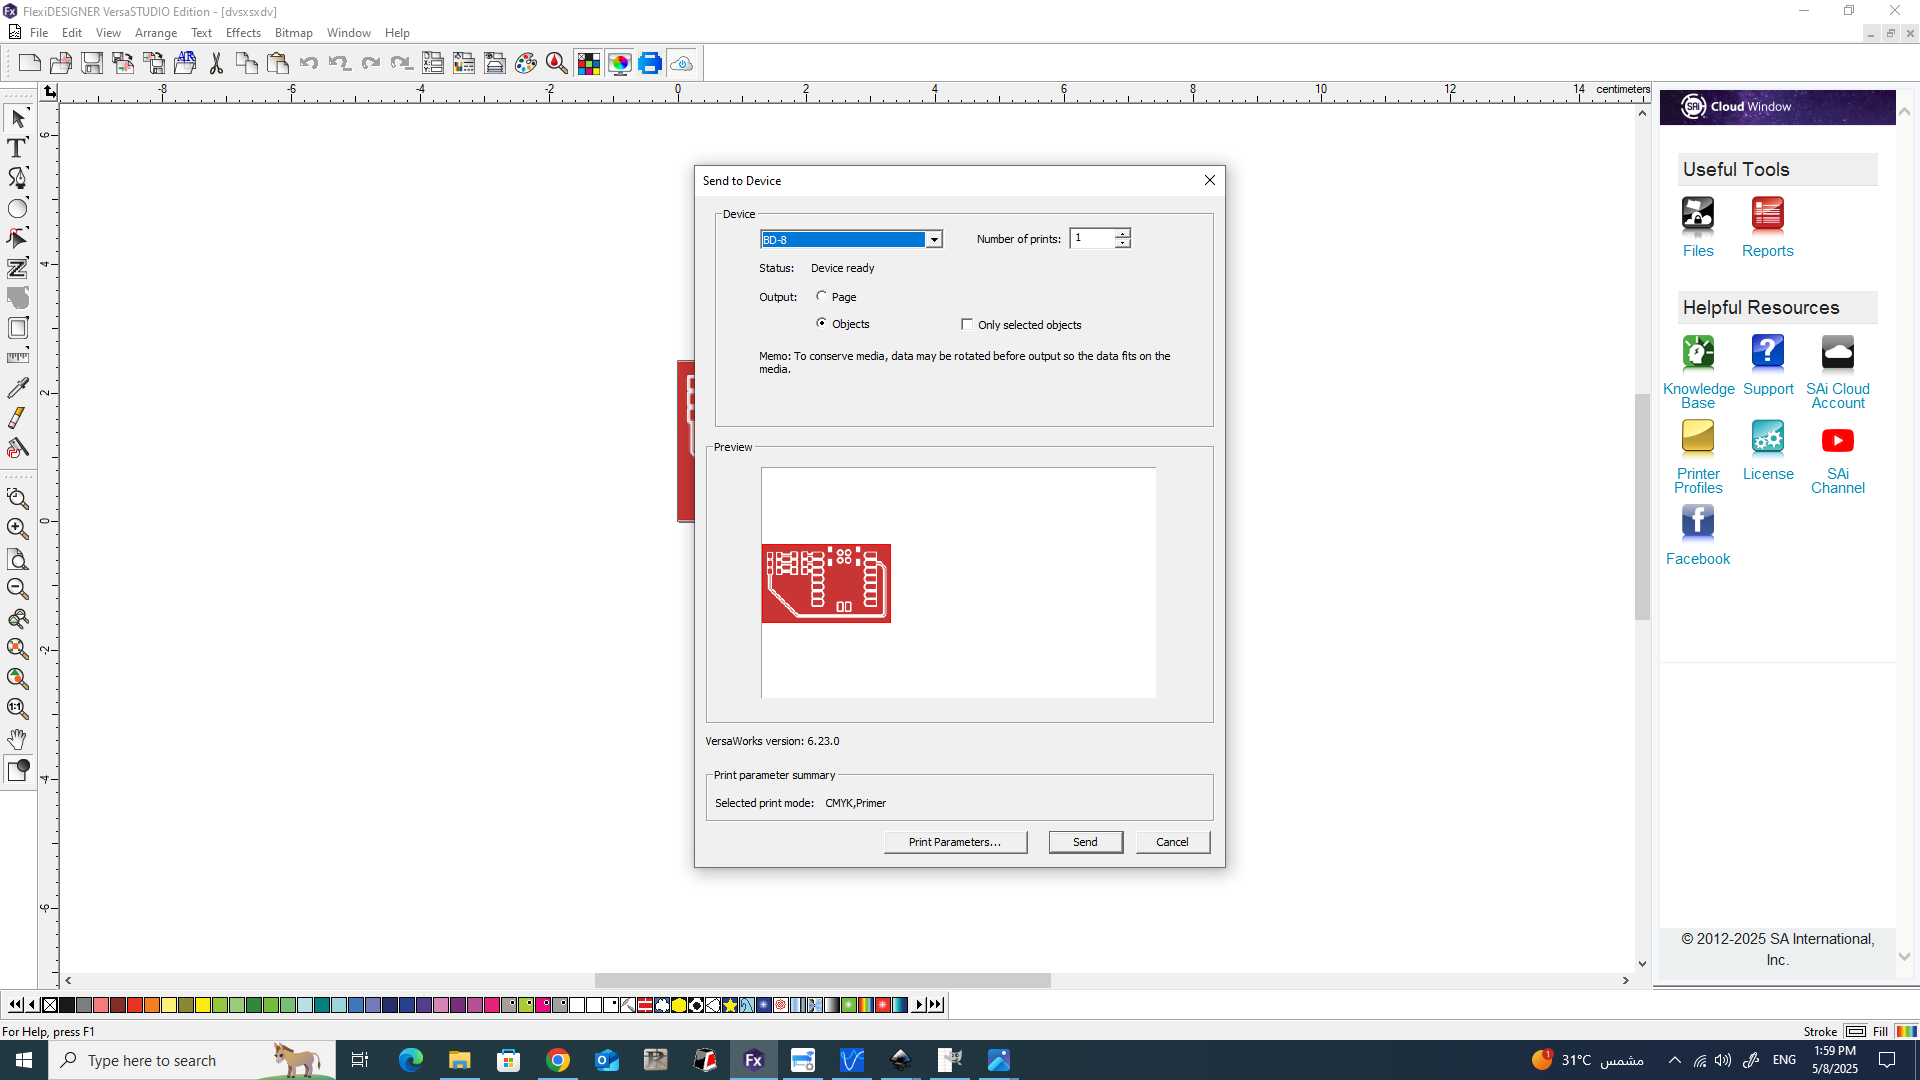Viewport: 1920px width, 1080px height.
Task: Open Chrome from the taskbar
Action: click(x=558, y=1060)
